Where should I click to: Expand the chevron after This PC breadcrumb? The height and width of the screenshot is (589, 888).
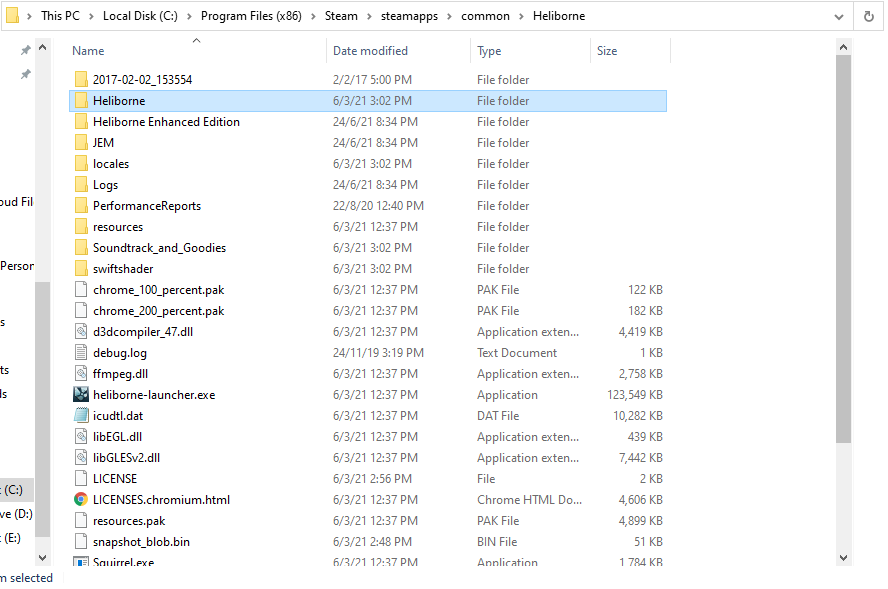point(91,16)
